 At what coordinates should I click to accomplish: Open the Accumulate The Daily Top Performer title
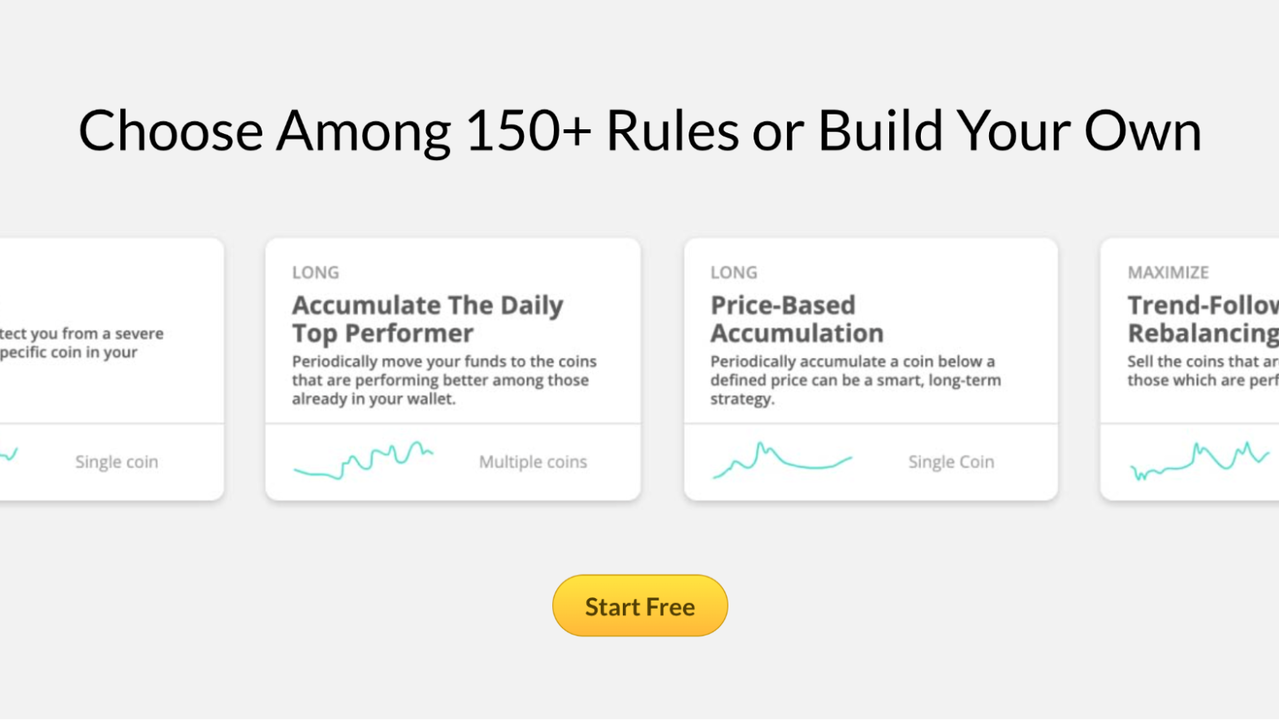pos(427,319)
